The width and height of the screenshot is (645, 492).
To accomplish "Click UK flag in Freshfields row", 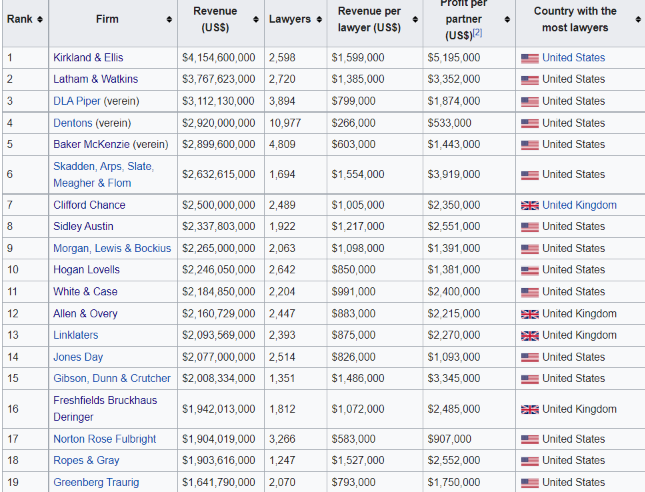I will click(530, 409).
